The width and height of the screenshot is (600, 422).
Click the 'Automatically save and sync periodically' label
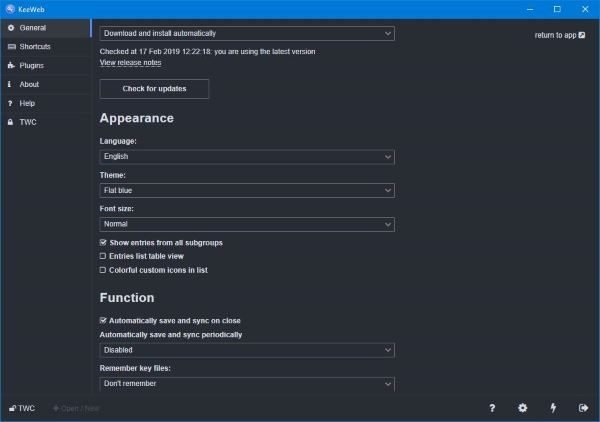171,335
